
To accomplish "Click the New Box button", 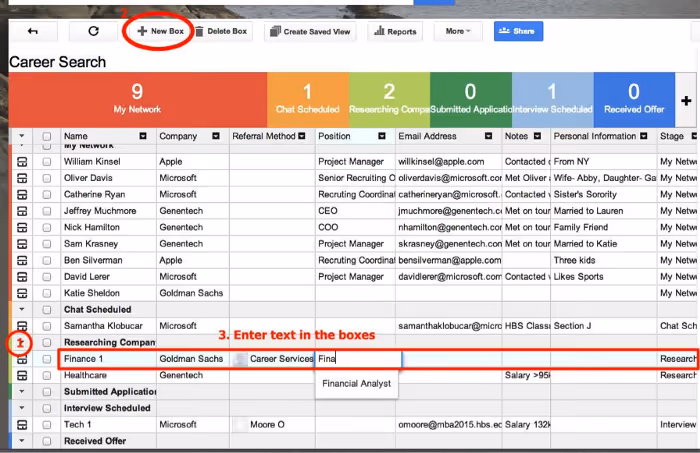I will pyautogui.click(x=161, y=31).
